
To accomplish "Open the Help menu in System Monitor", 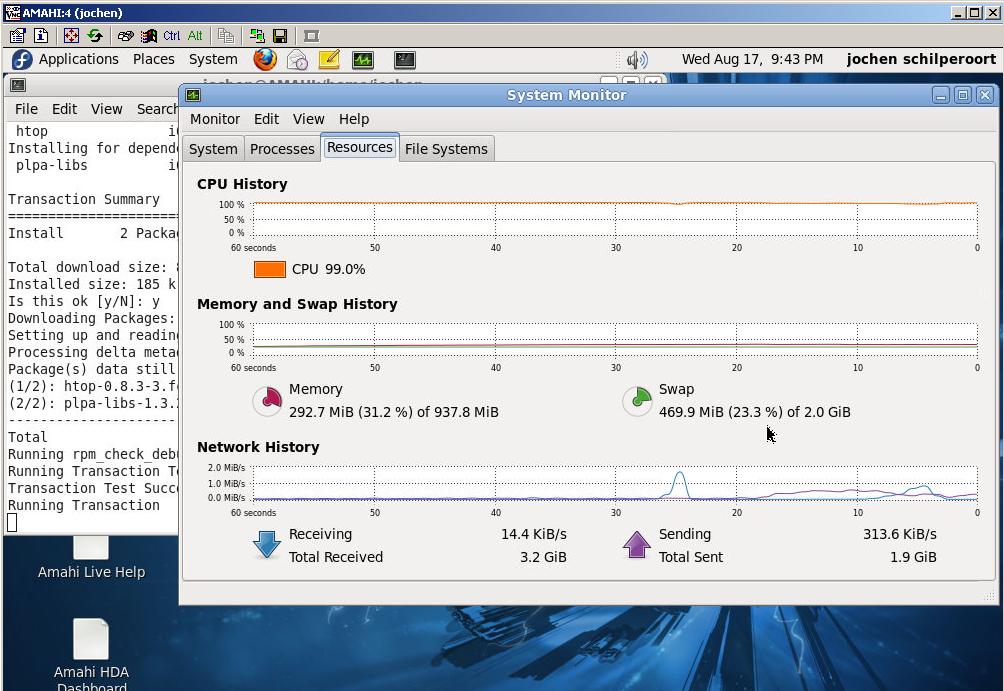I will coord(353,119).
